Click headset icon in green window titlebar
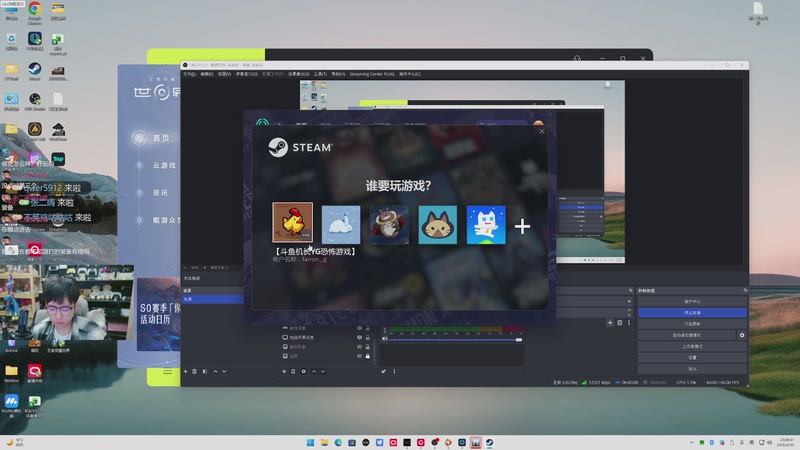This screenshot has height=450, width=800. pos(577,59)
